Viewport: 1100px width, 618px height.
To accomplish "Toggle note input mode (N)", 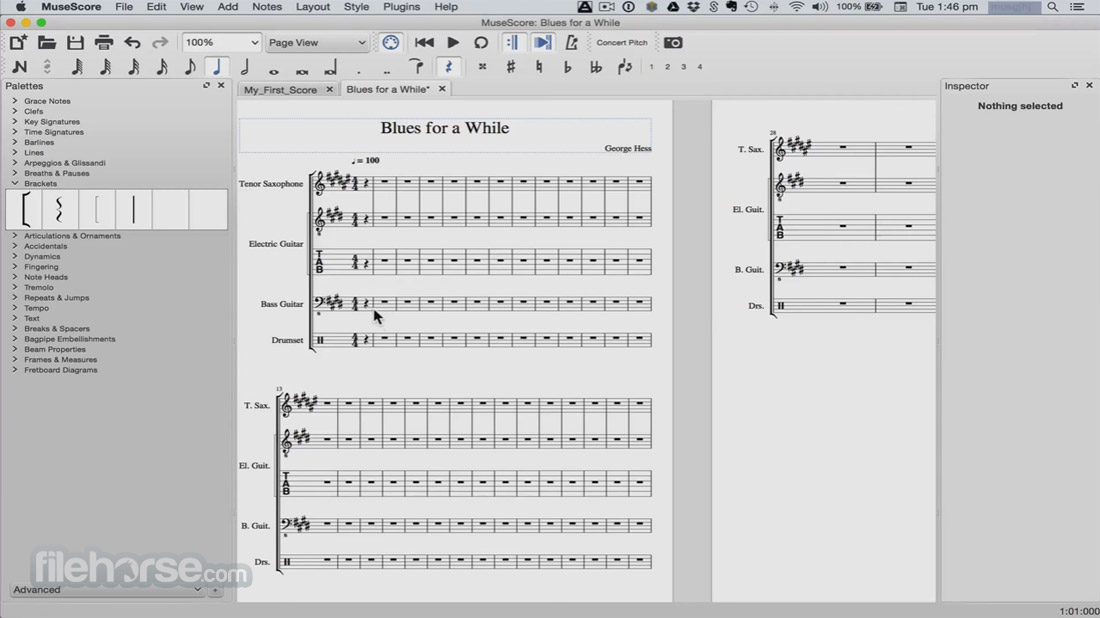I will pyautogui.click(x=20, y=67).
